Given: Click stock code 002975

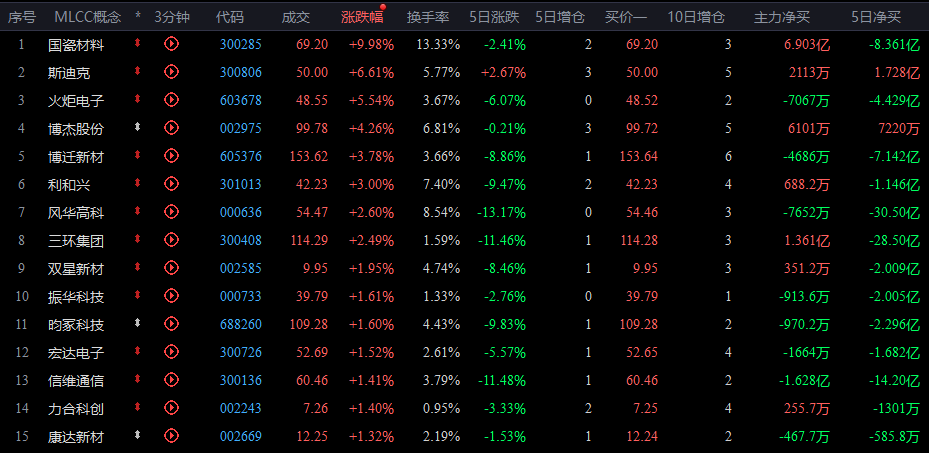Looking at the screenshot, I should (241, 128).
